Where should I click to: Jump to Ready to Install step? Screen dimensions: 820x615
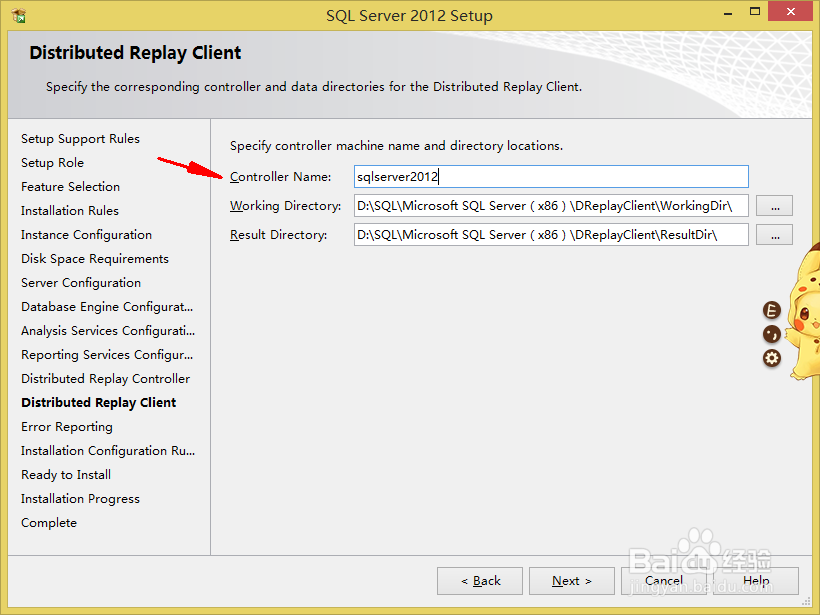pos(65,474)
